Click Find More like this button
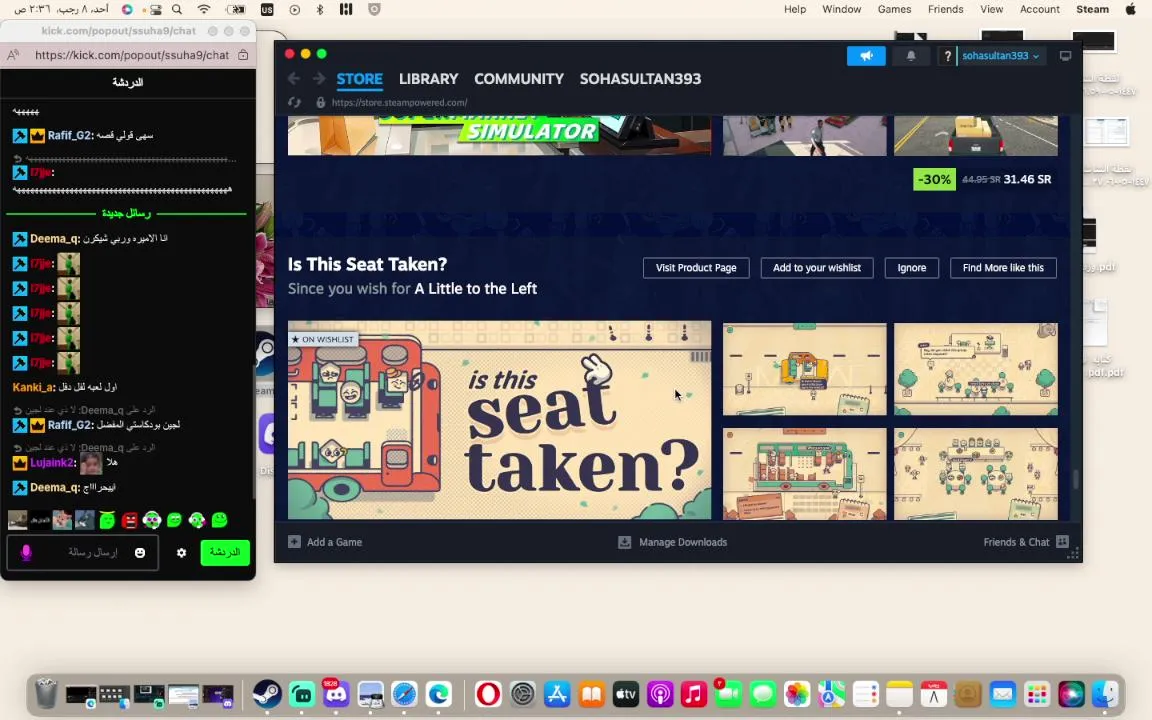Screen dimensions: 1152x720 (x=1003, y=268)
